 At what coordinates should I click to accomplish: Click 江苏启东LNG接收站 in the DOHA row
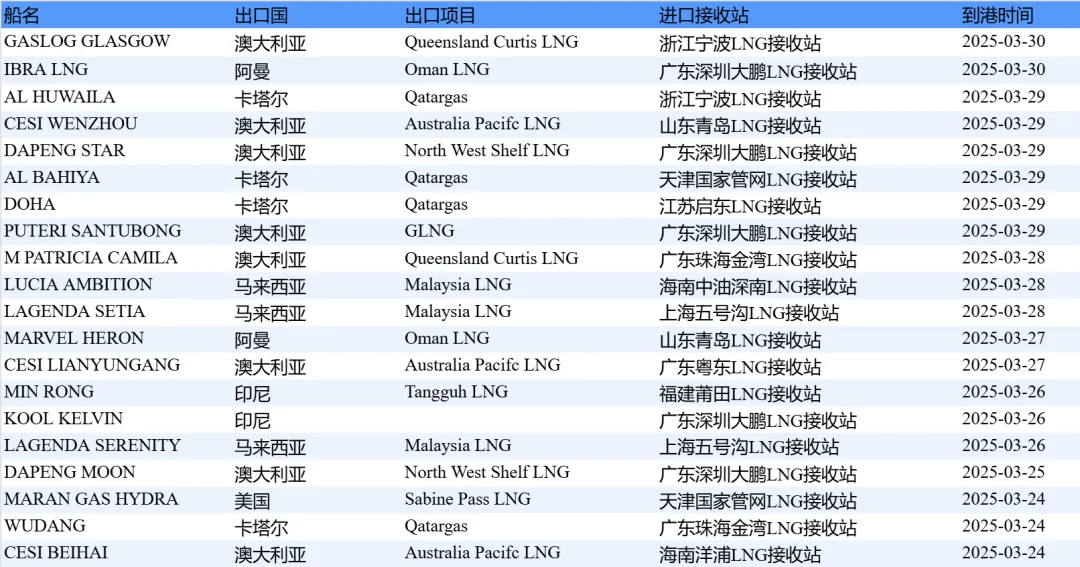pos(740,206)
